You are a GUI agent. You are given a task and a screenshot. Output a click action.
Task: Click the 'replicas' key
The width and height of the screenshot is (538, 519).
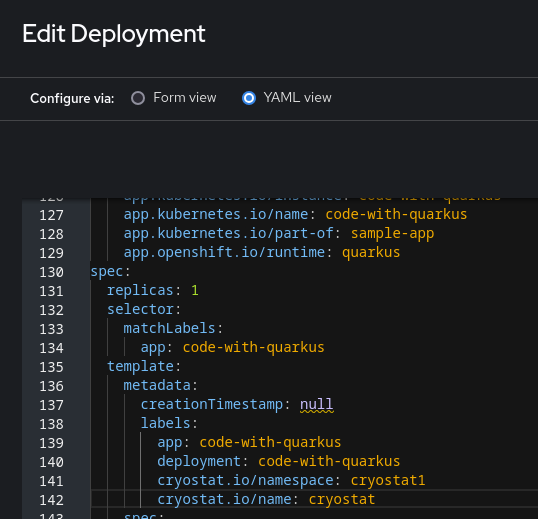click(140, 291)
